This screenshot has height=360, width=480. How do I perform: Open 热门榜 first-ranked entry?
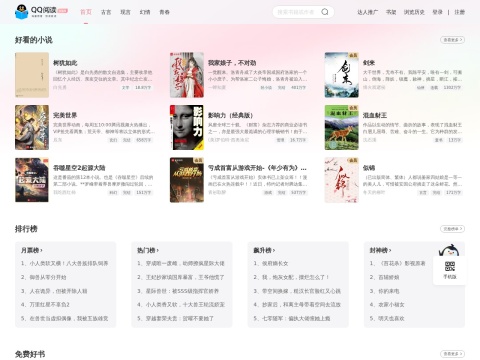pyautogui.click(x=181, y=263)
